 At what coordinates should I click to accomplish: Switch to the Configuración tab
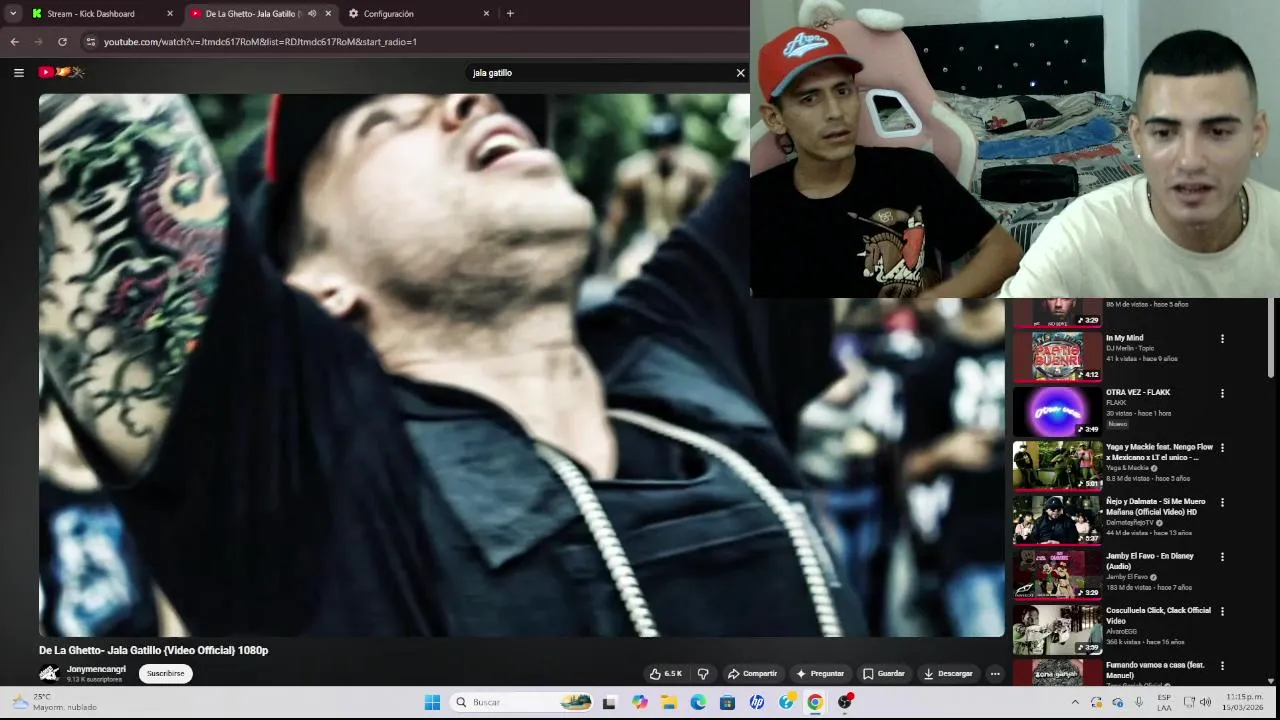388,14
